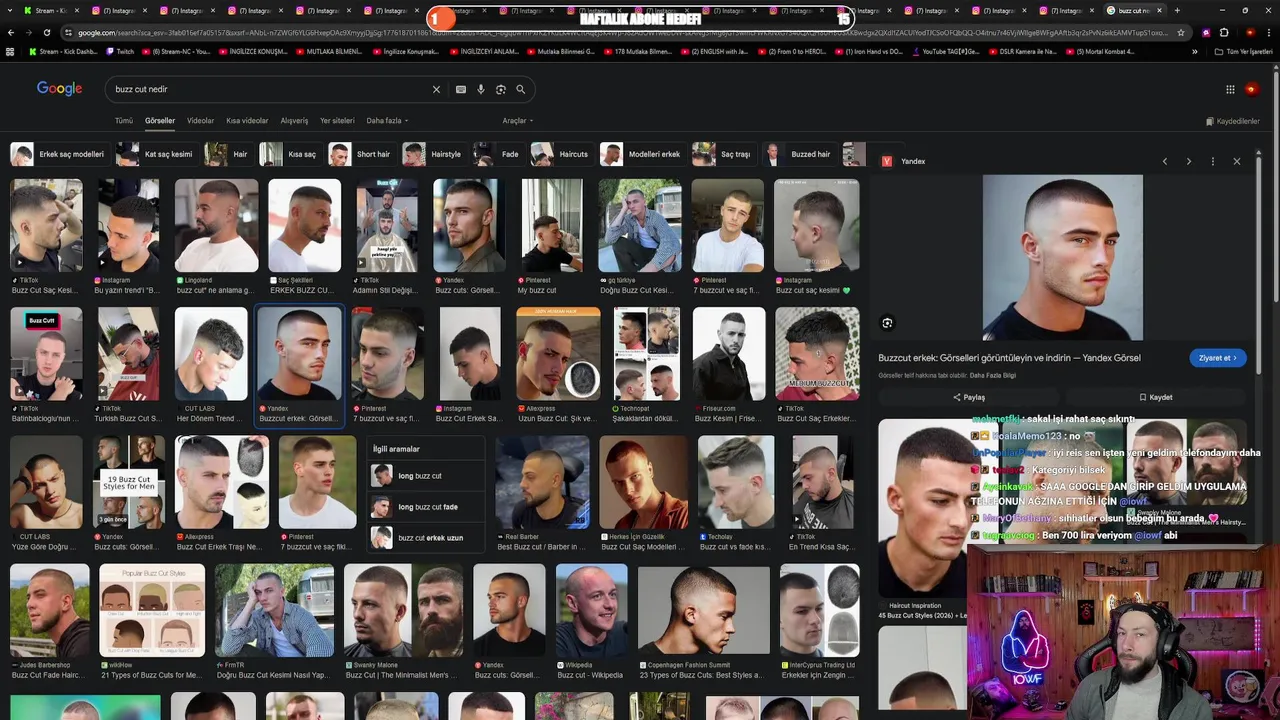The height and width of the screenshot is (720, 1280).
Task: Open Tüm Yer İşaretleri bookmarks folder
Action: click(x=1244, y=51)
